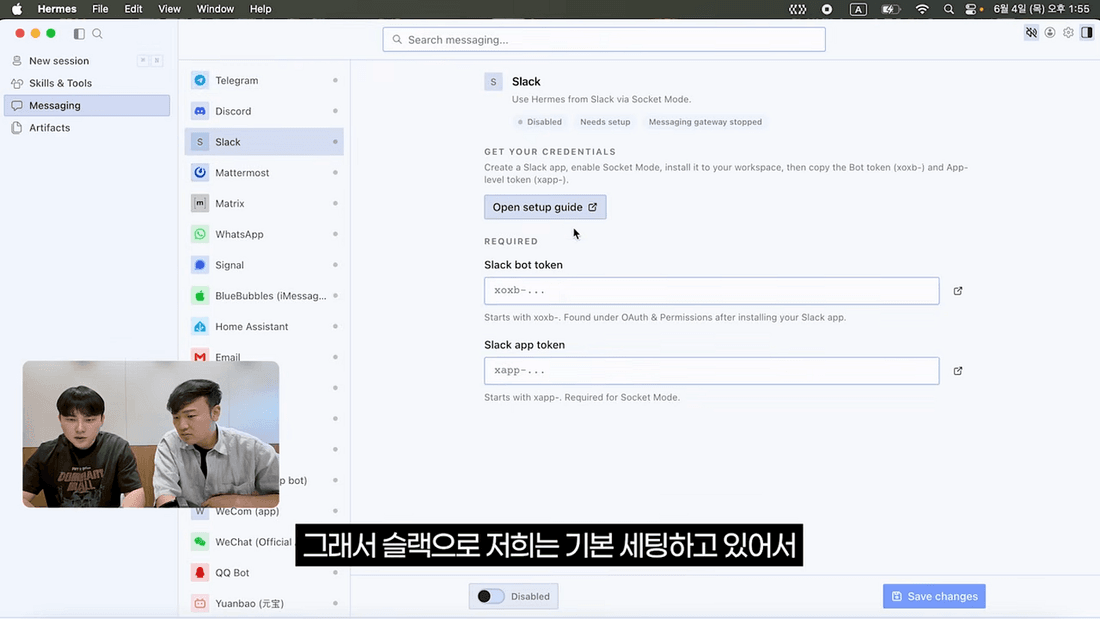1100x619 pixels.
Task: Click the input source A icon
Action: click(x=858, y=9)
